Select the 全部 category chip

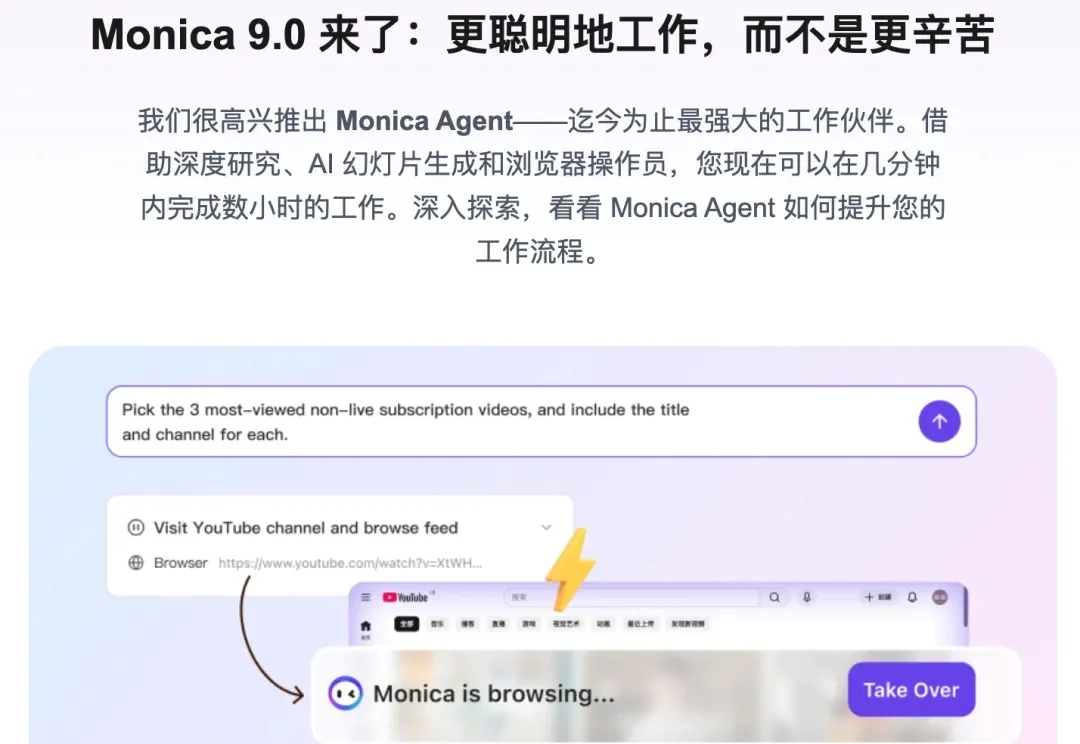click(x=407, y=624)
